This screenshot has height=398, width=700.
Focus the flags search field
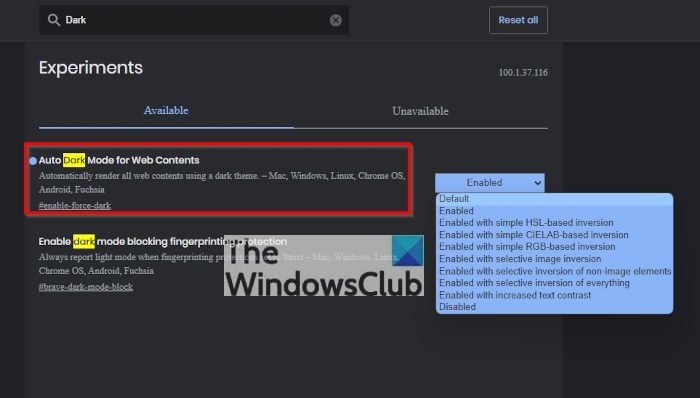(x=194, y=20)
